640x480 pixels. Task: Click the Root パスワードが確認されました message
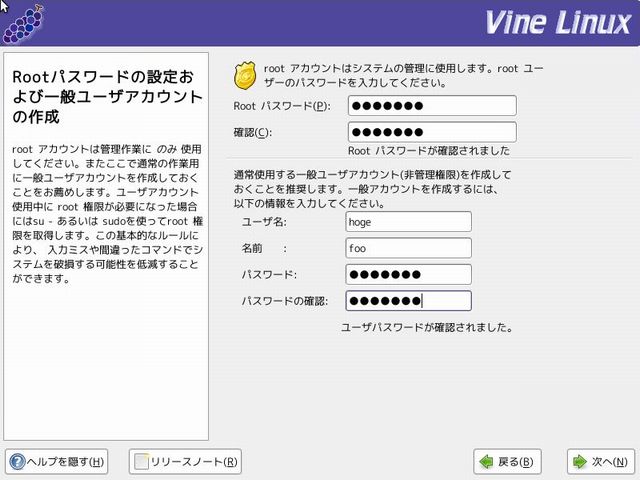point(428,151)
